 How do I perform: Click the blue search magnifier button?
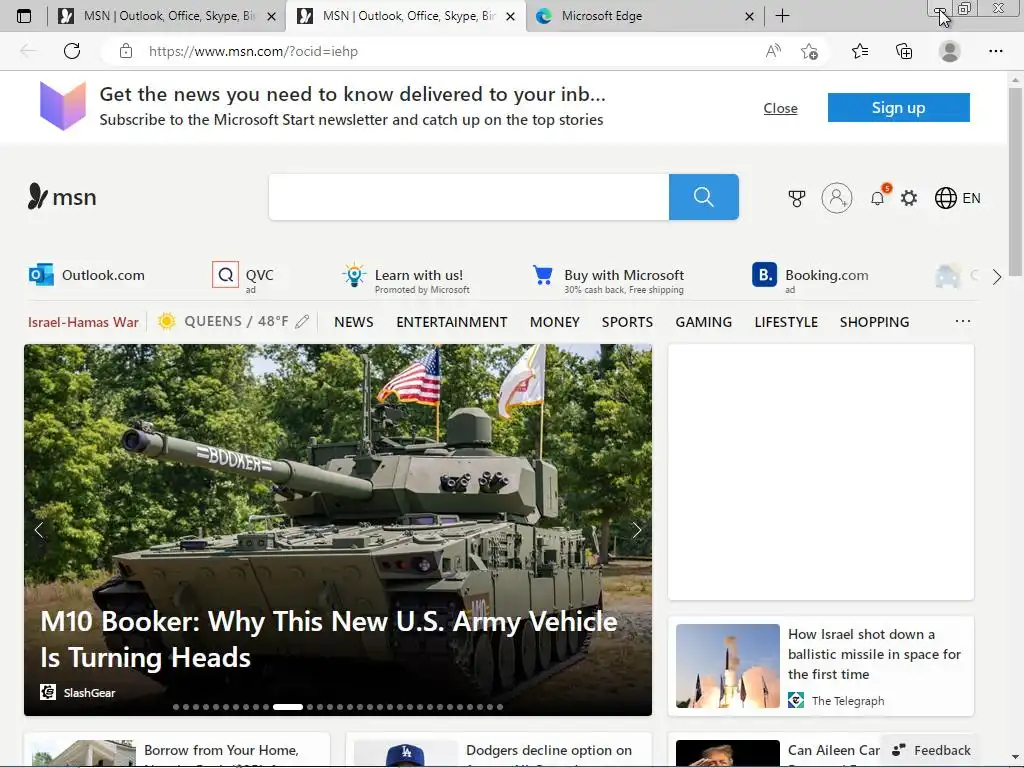[x=703, y=197]
